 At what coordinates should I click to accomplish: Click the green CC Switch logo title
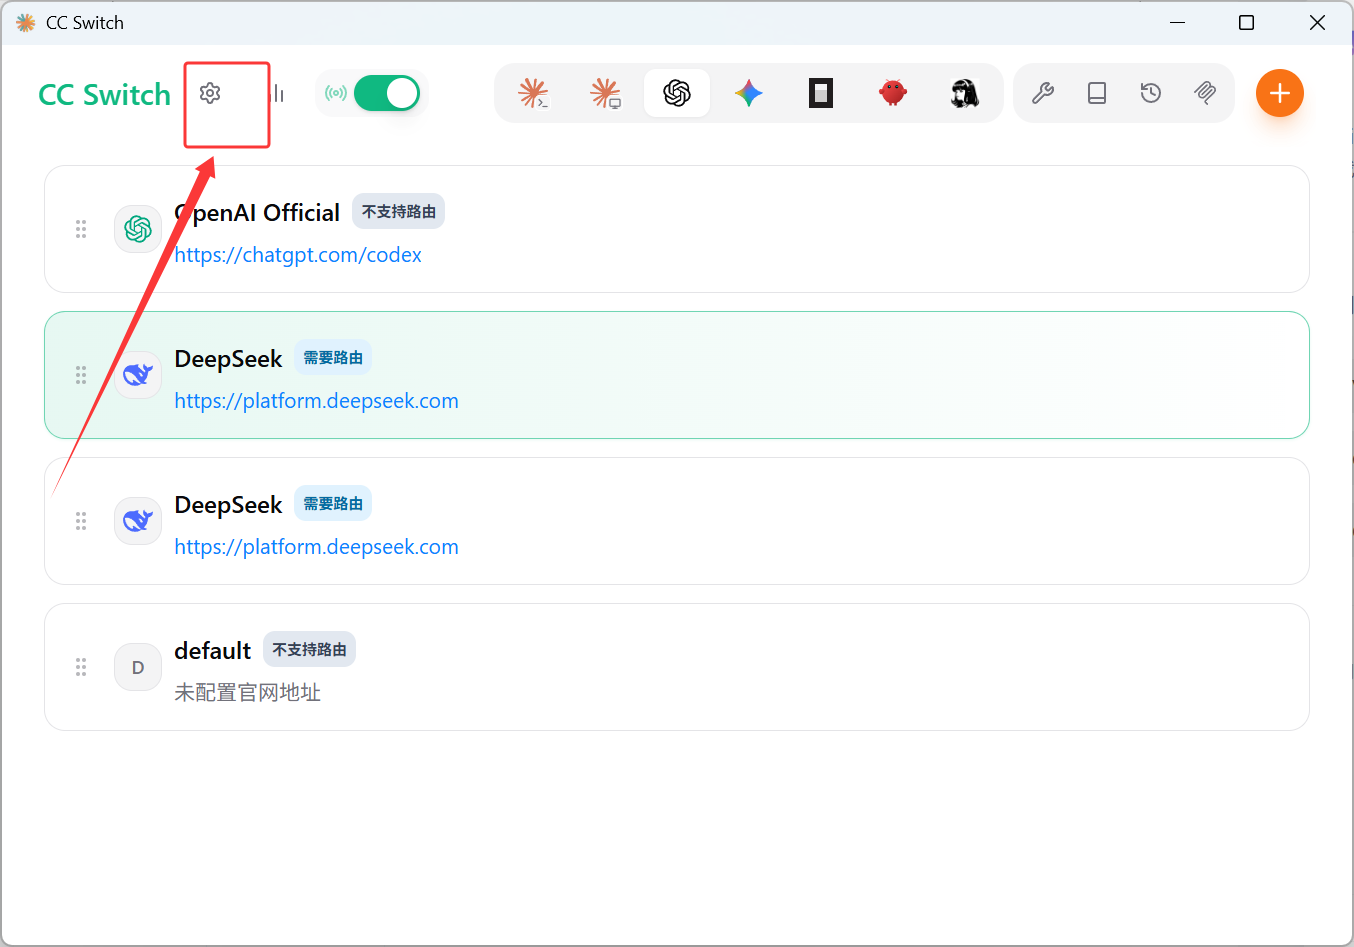coord(104,94)
